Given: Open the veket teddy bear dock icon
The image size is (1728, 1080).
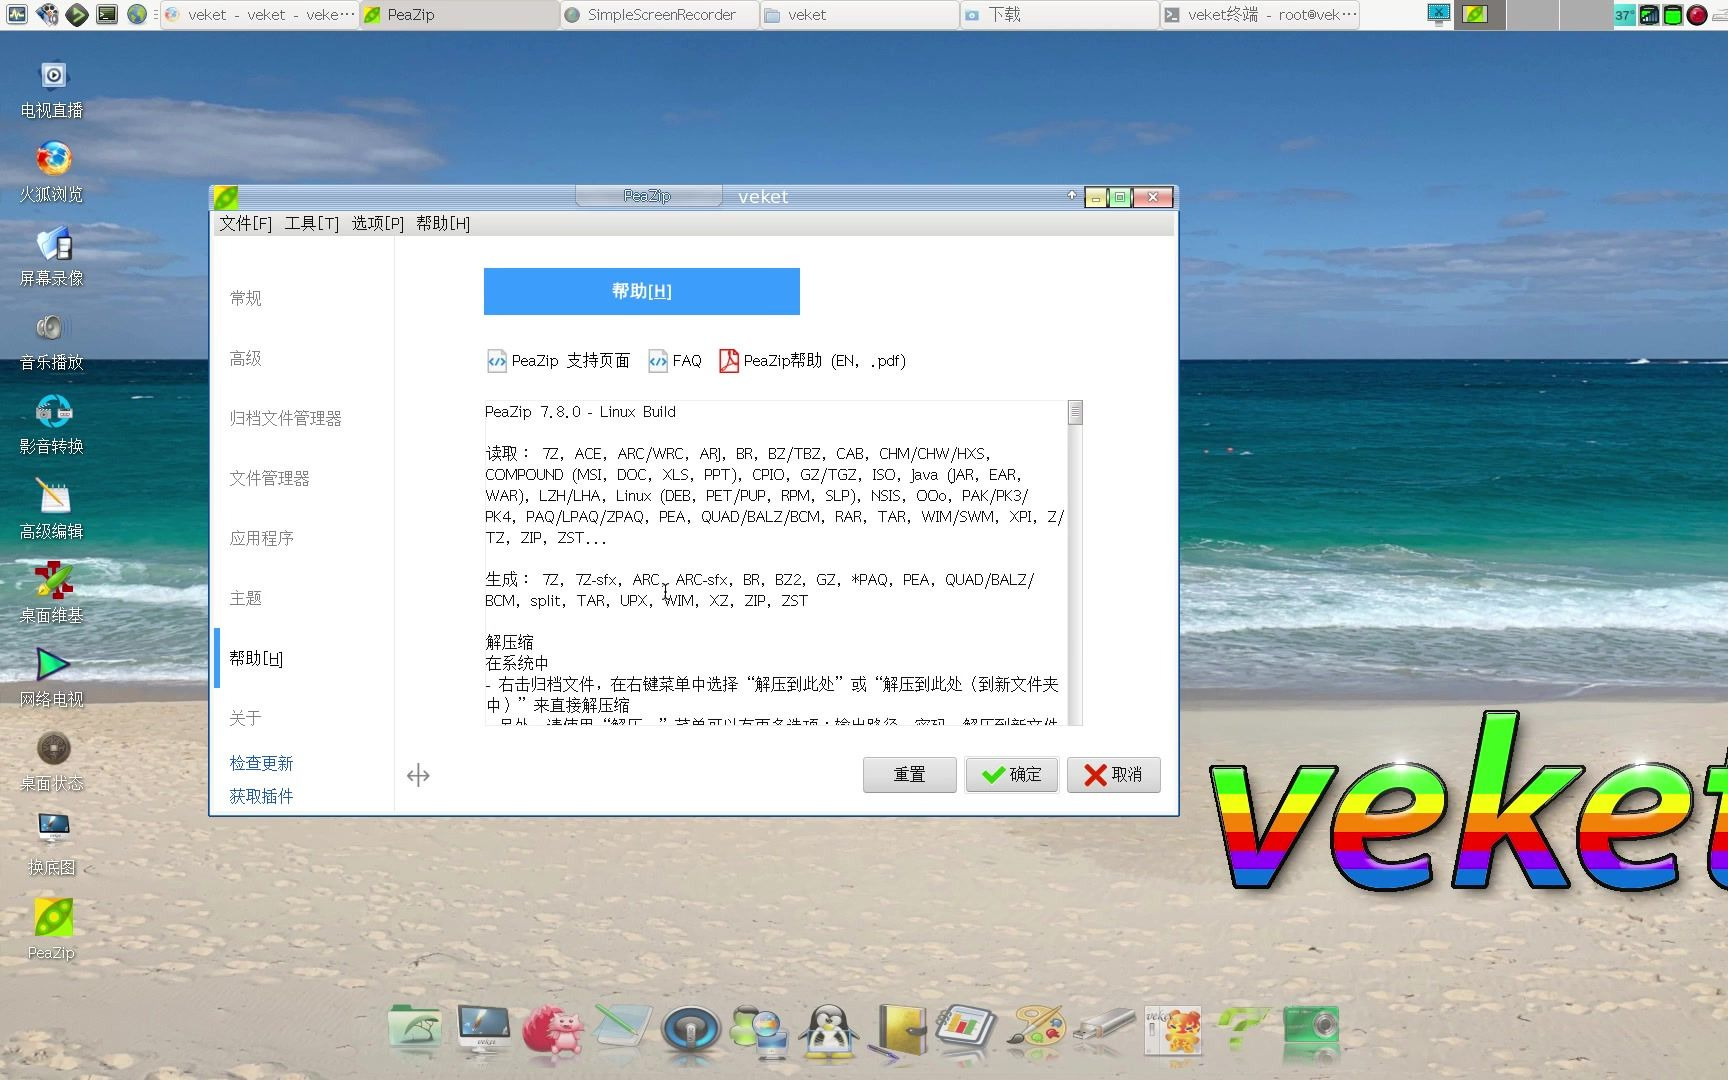Looking at the screenshot, I should pos(1173,1030).
